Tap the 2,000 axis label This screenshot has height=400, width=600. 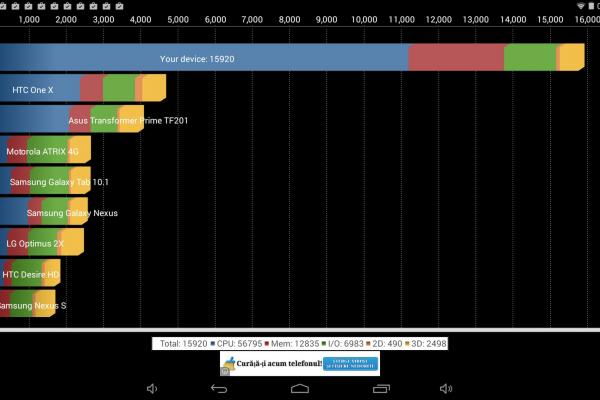point(66,20)
